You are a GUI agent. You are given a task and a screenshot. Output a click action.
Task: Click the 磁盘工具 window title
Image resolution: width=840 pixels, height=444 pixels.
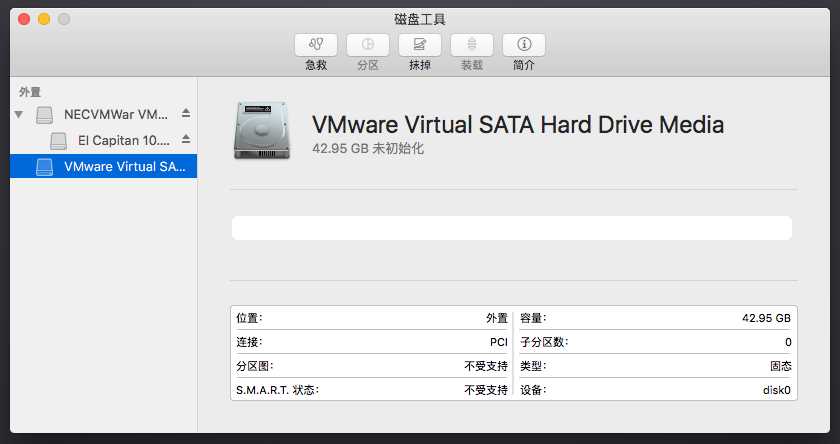420,20
